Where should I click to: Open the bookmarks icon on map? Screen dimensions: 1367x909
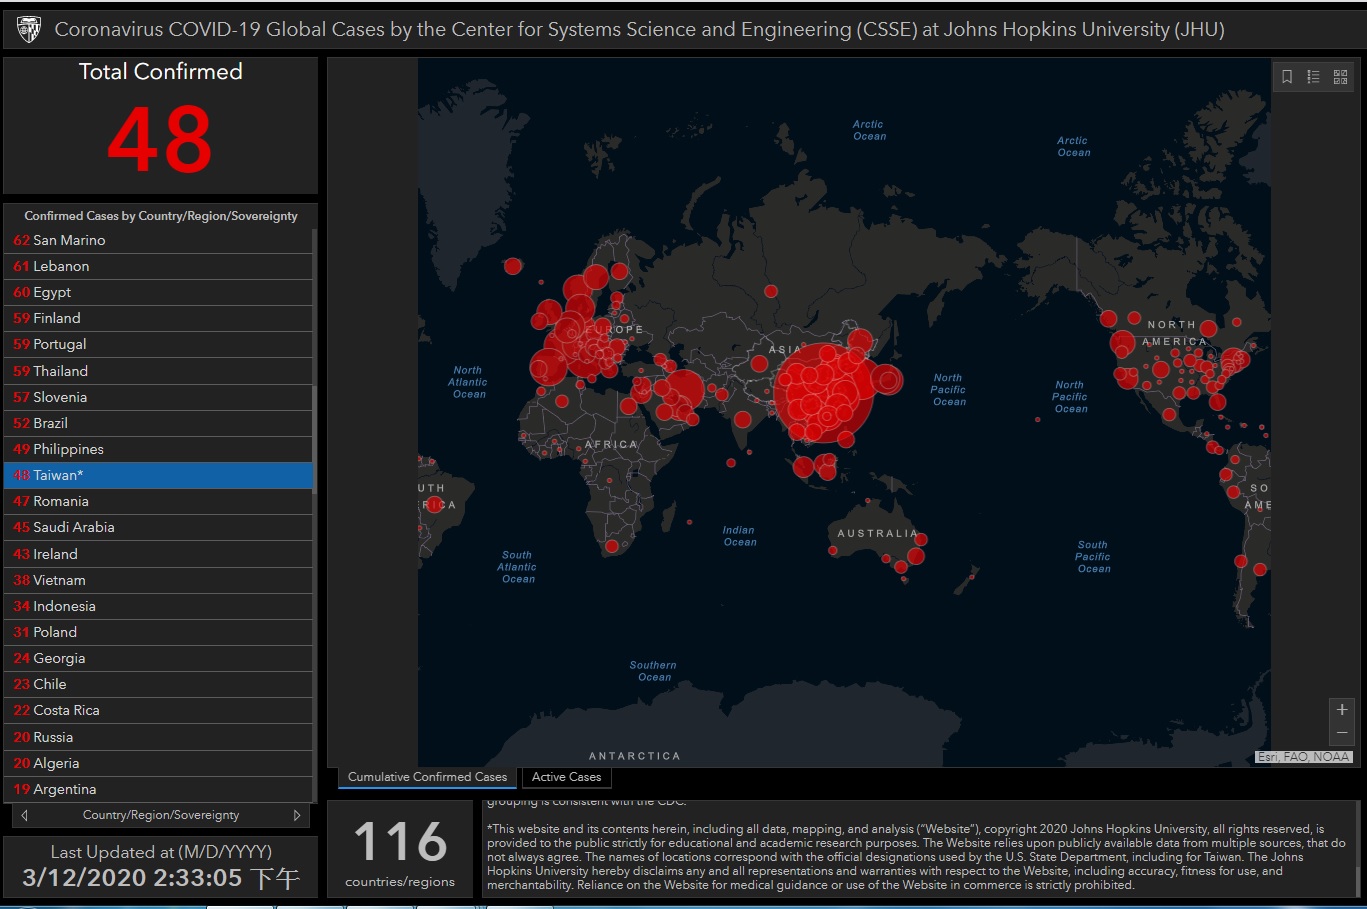tap(1287, 77)
